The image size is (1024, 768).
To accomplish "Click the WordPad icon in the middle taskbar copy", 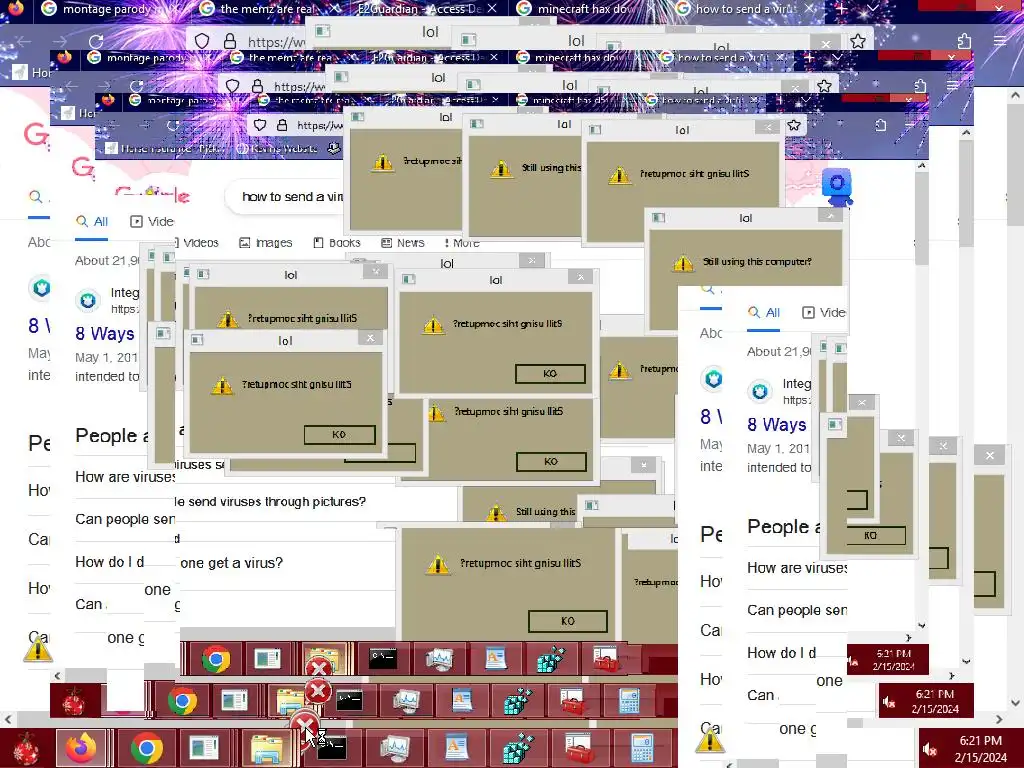I will 462,701.
